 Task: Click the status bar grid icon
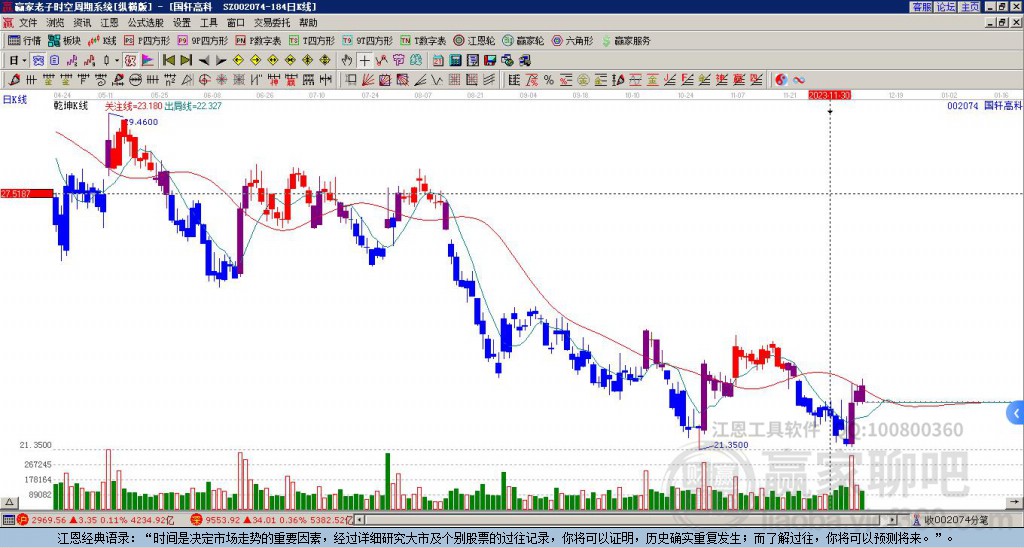(x=8, y=520)
